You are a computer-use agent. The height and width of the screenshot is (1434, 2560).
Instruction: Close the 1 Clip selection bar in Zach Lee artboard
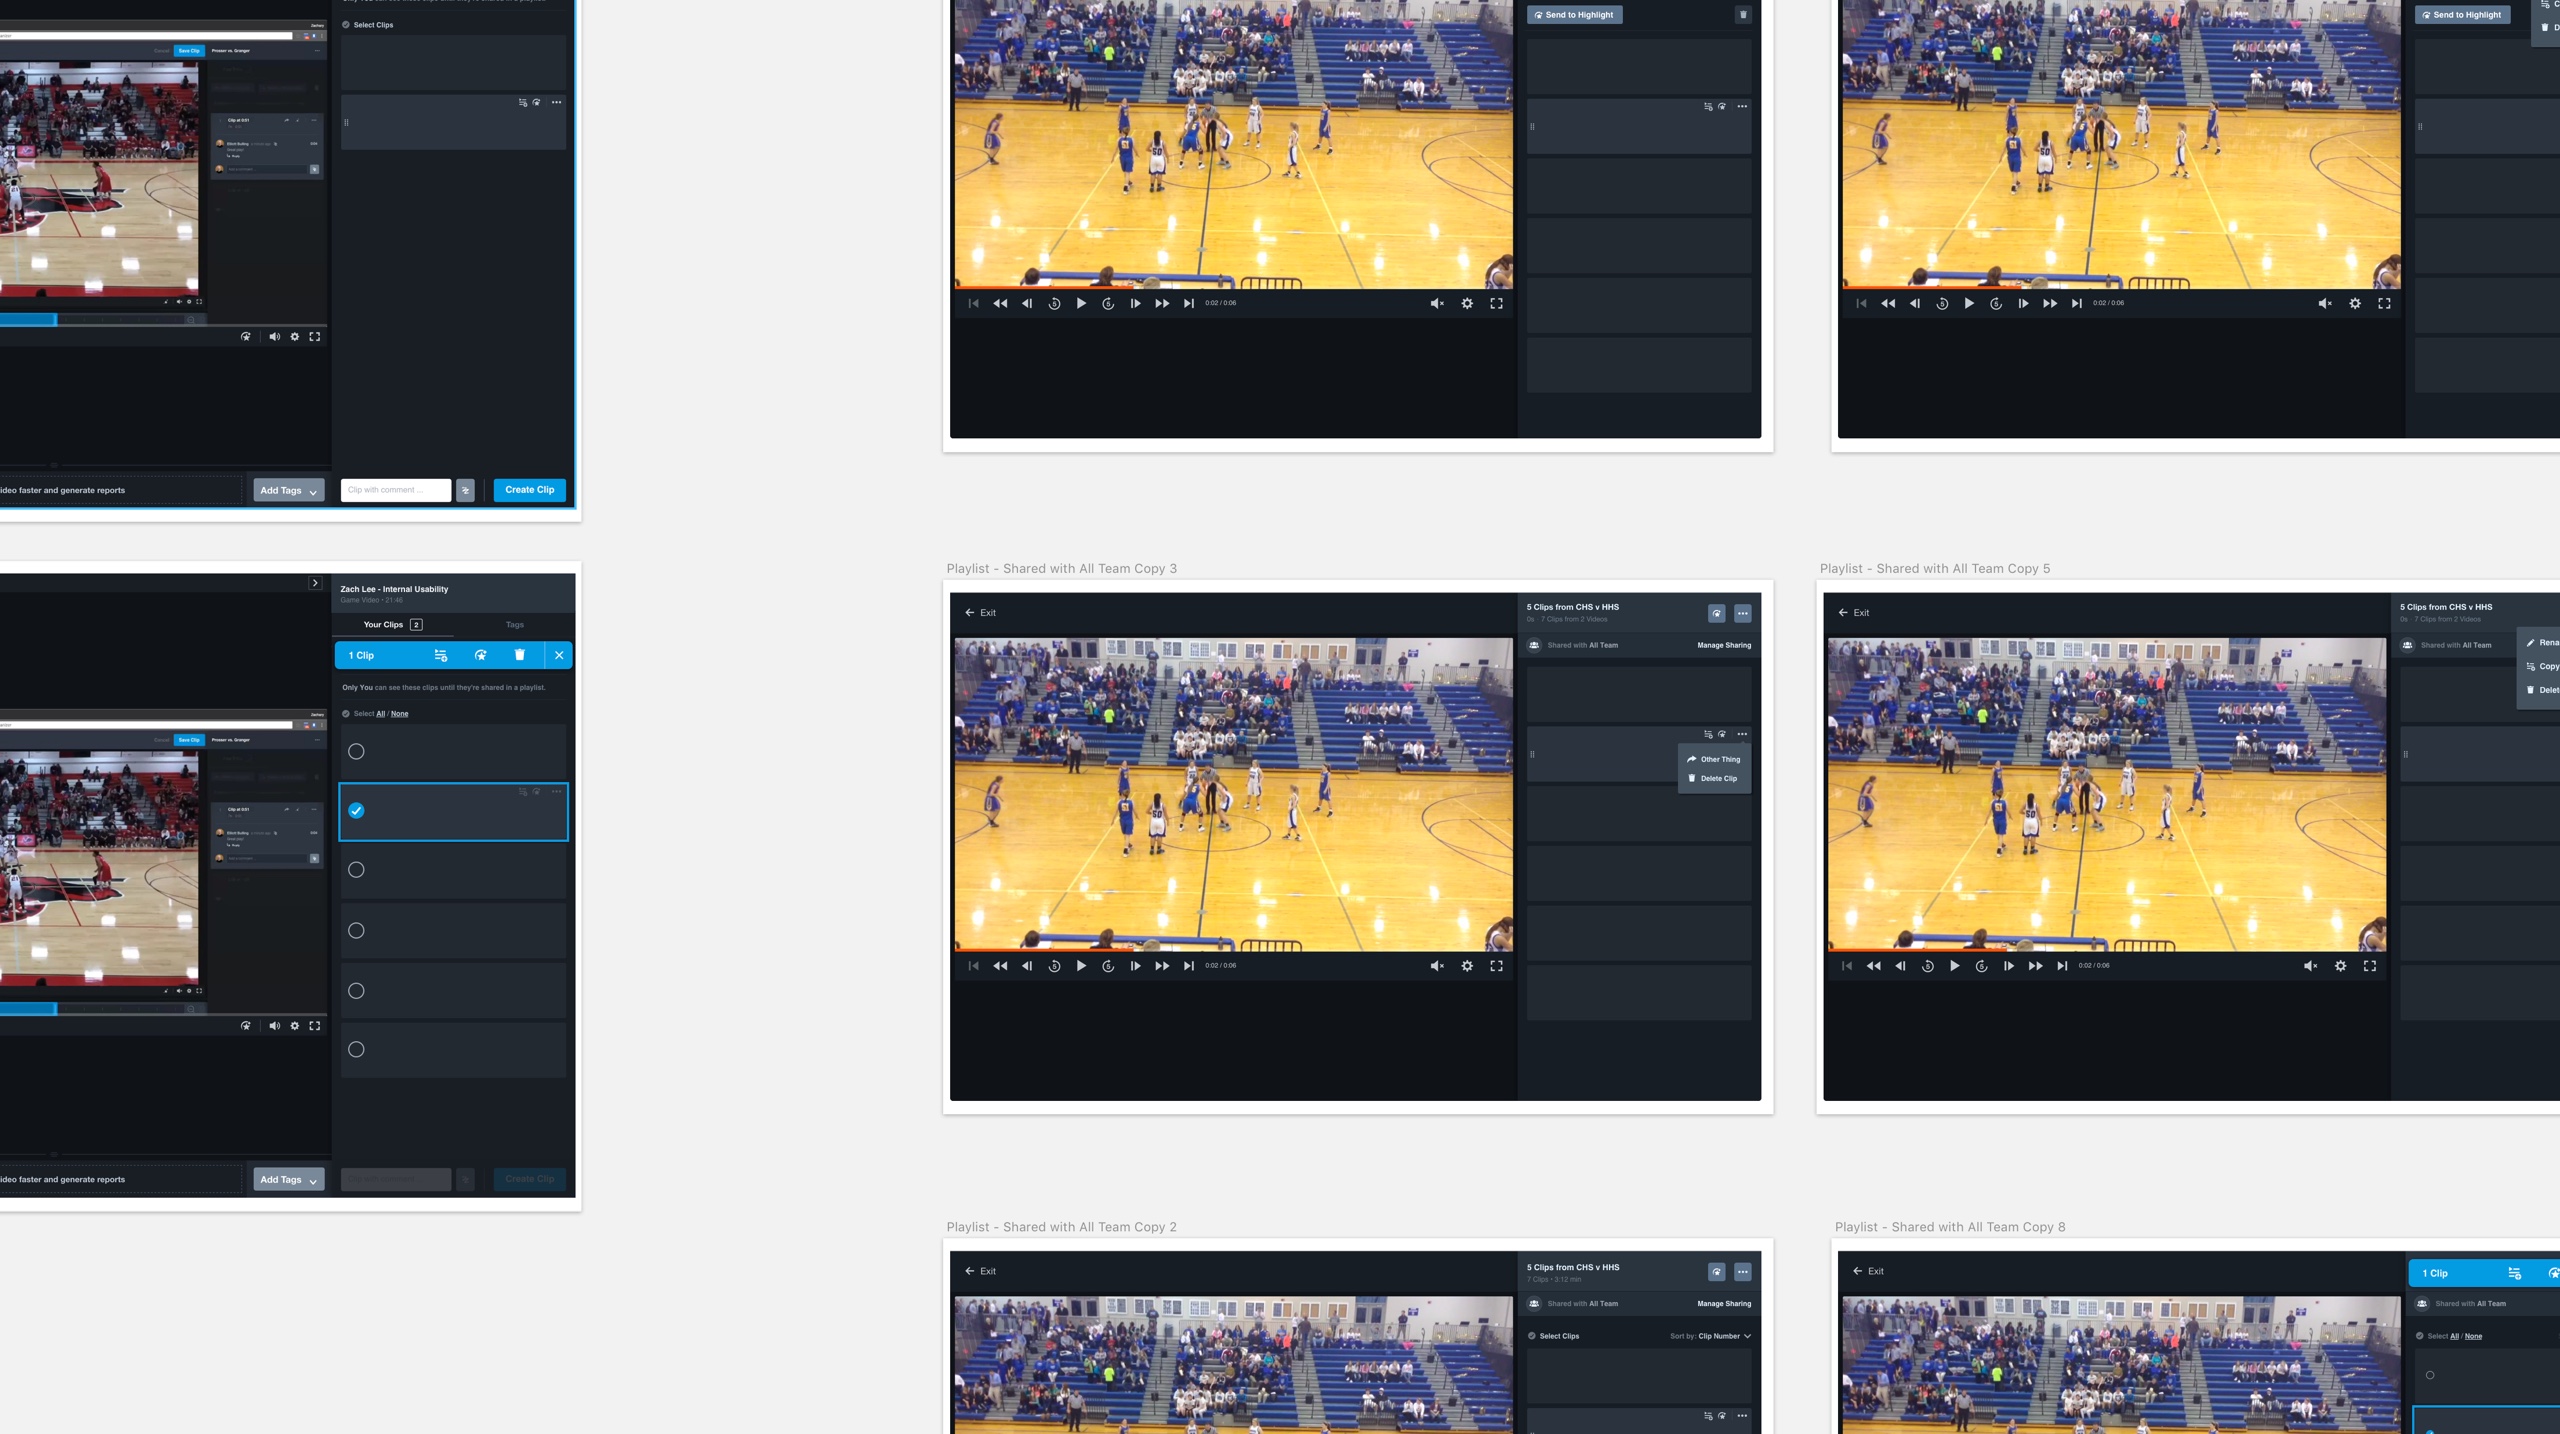[x=559, y=655]
